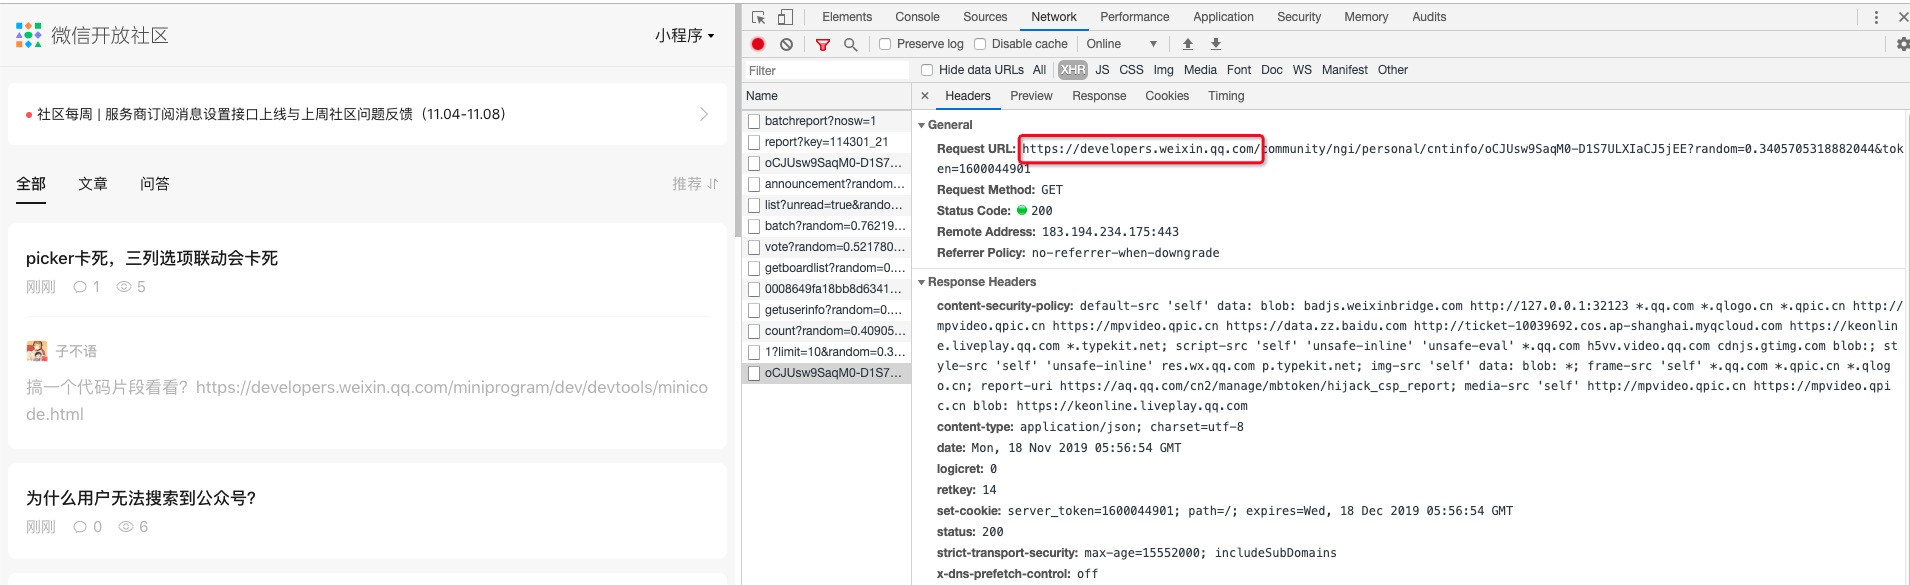Open network settings gear icon
The height and width of the screenshot is (585, 1910).
[x=1903, y=44]
